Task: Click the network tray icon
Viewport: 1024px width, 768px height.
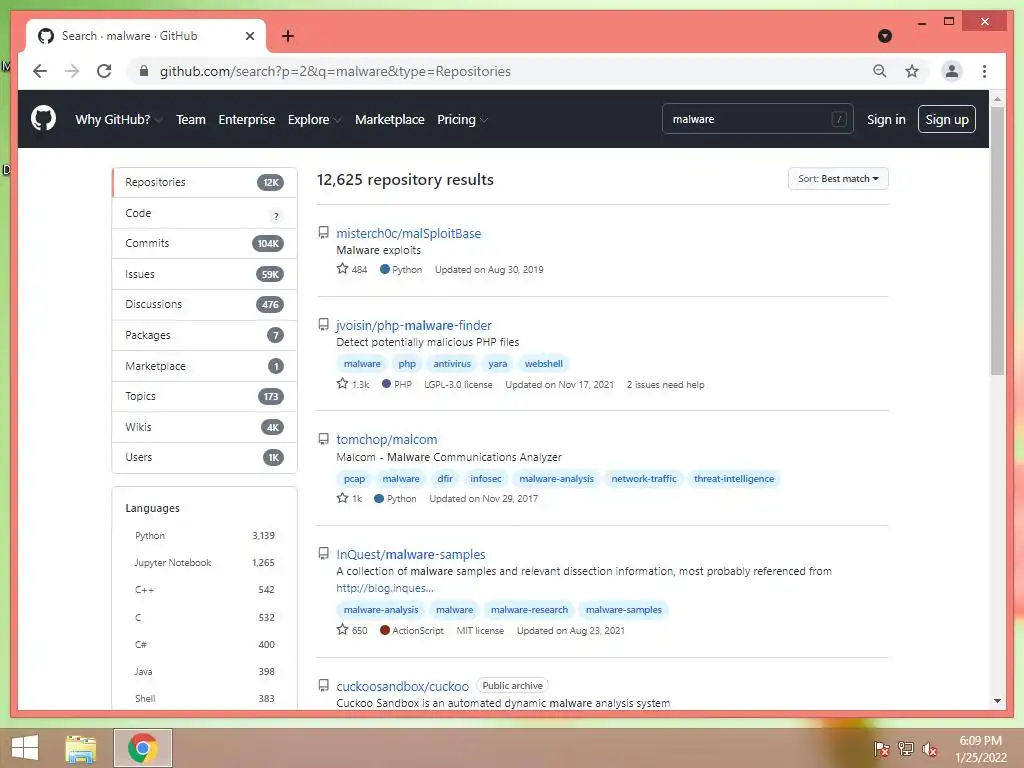Action: (x=905, y=749)
